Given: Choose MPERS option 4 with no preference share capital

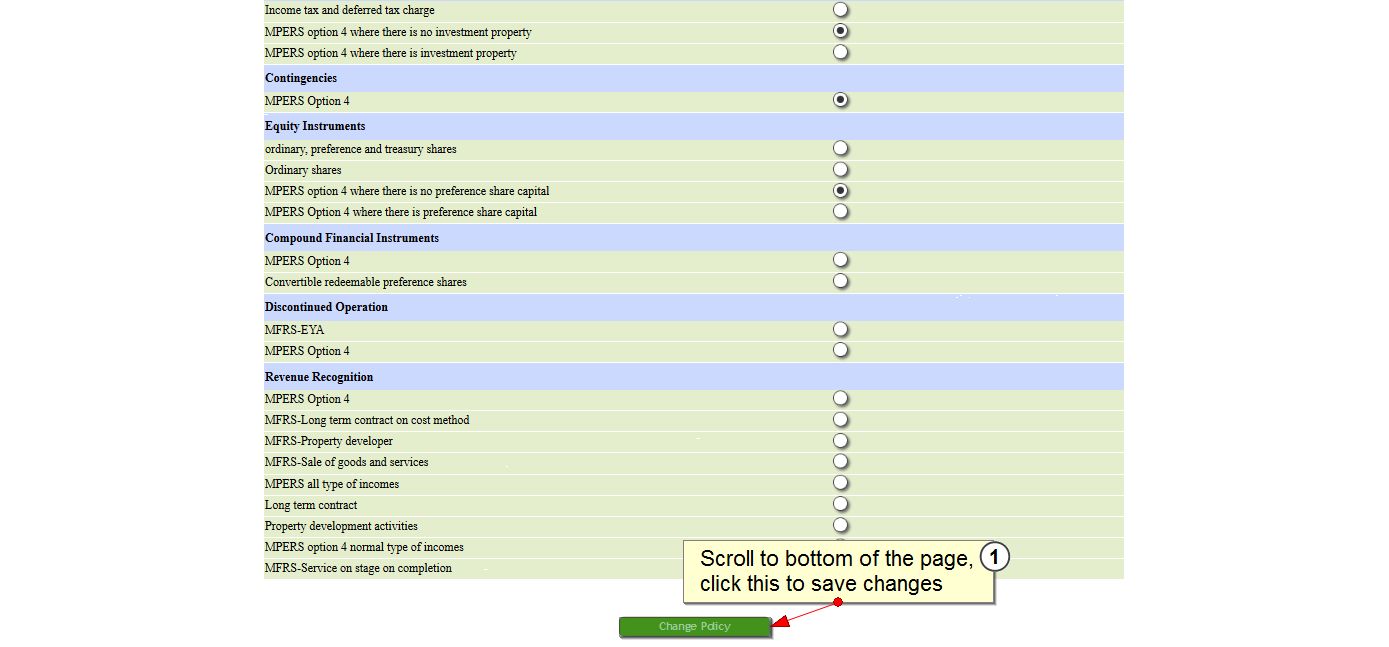Looking at the screenshot, I should 841,190.
